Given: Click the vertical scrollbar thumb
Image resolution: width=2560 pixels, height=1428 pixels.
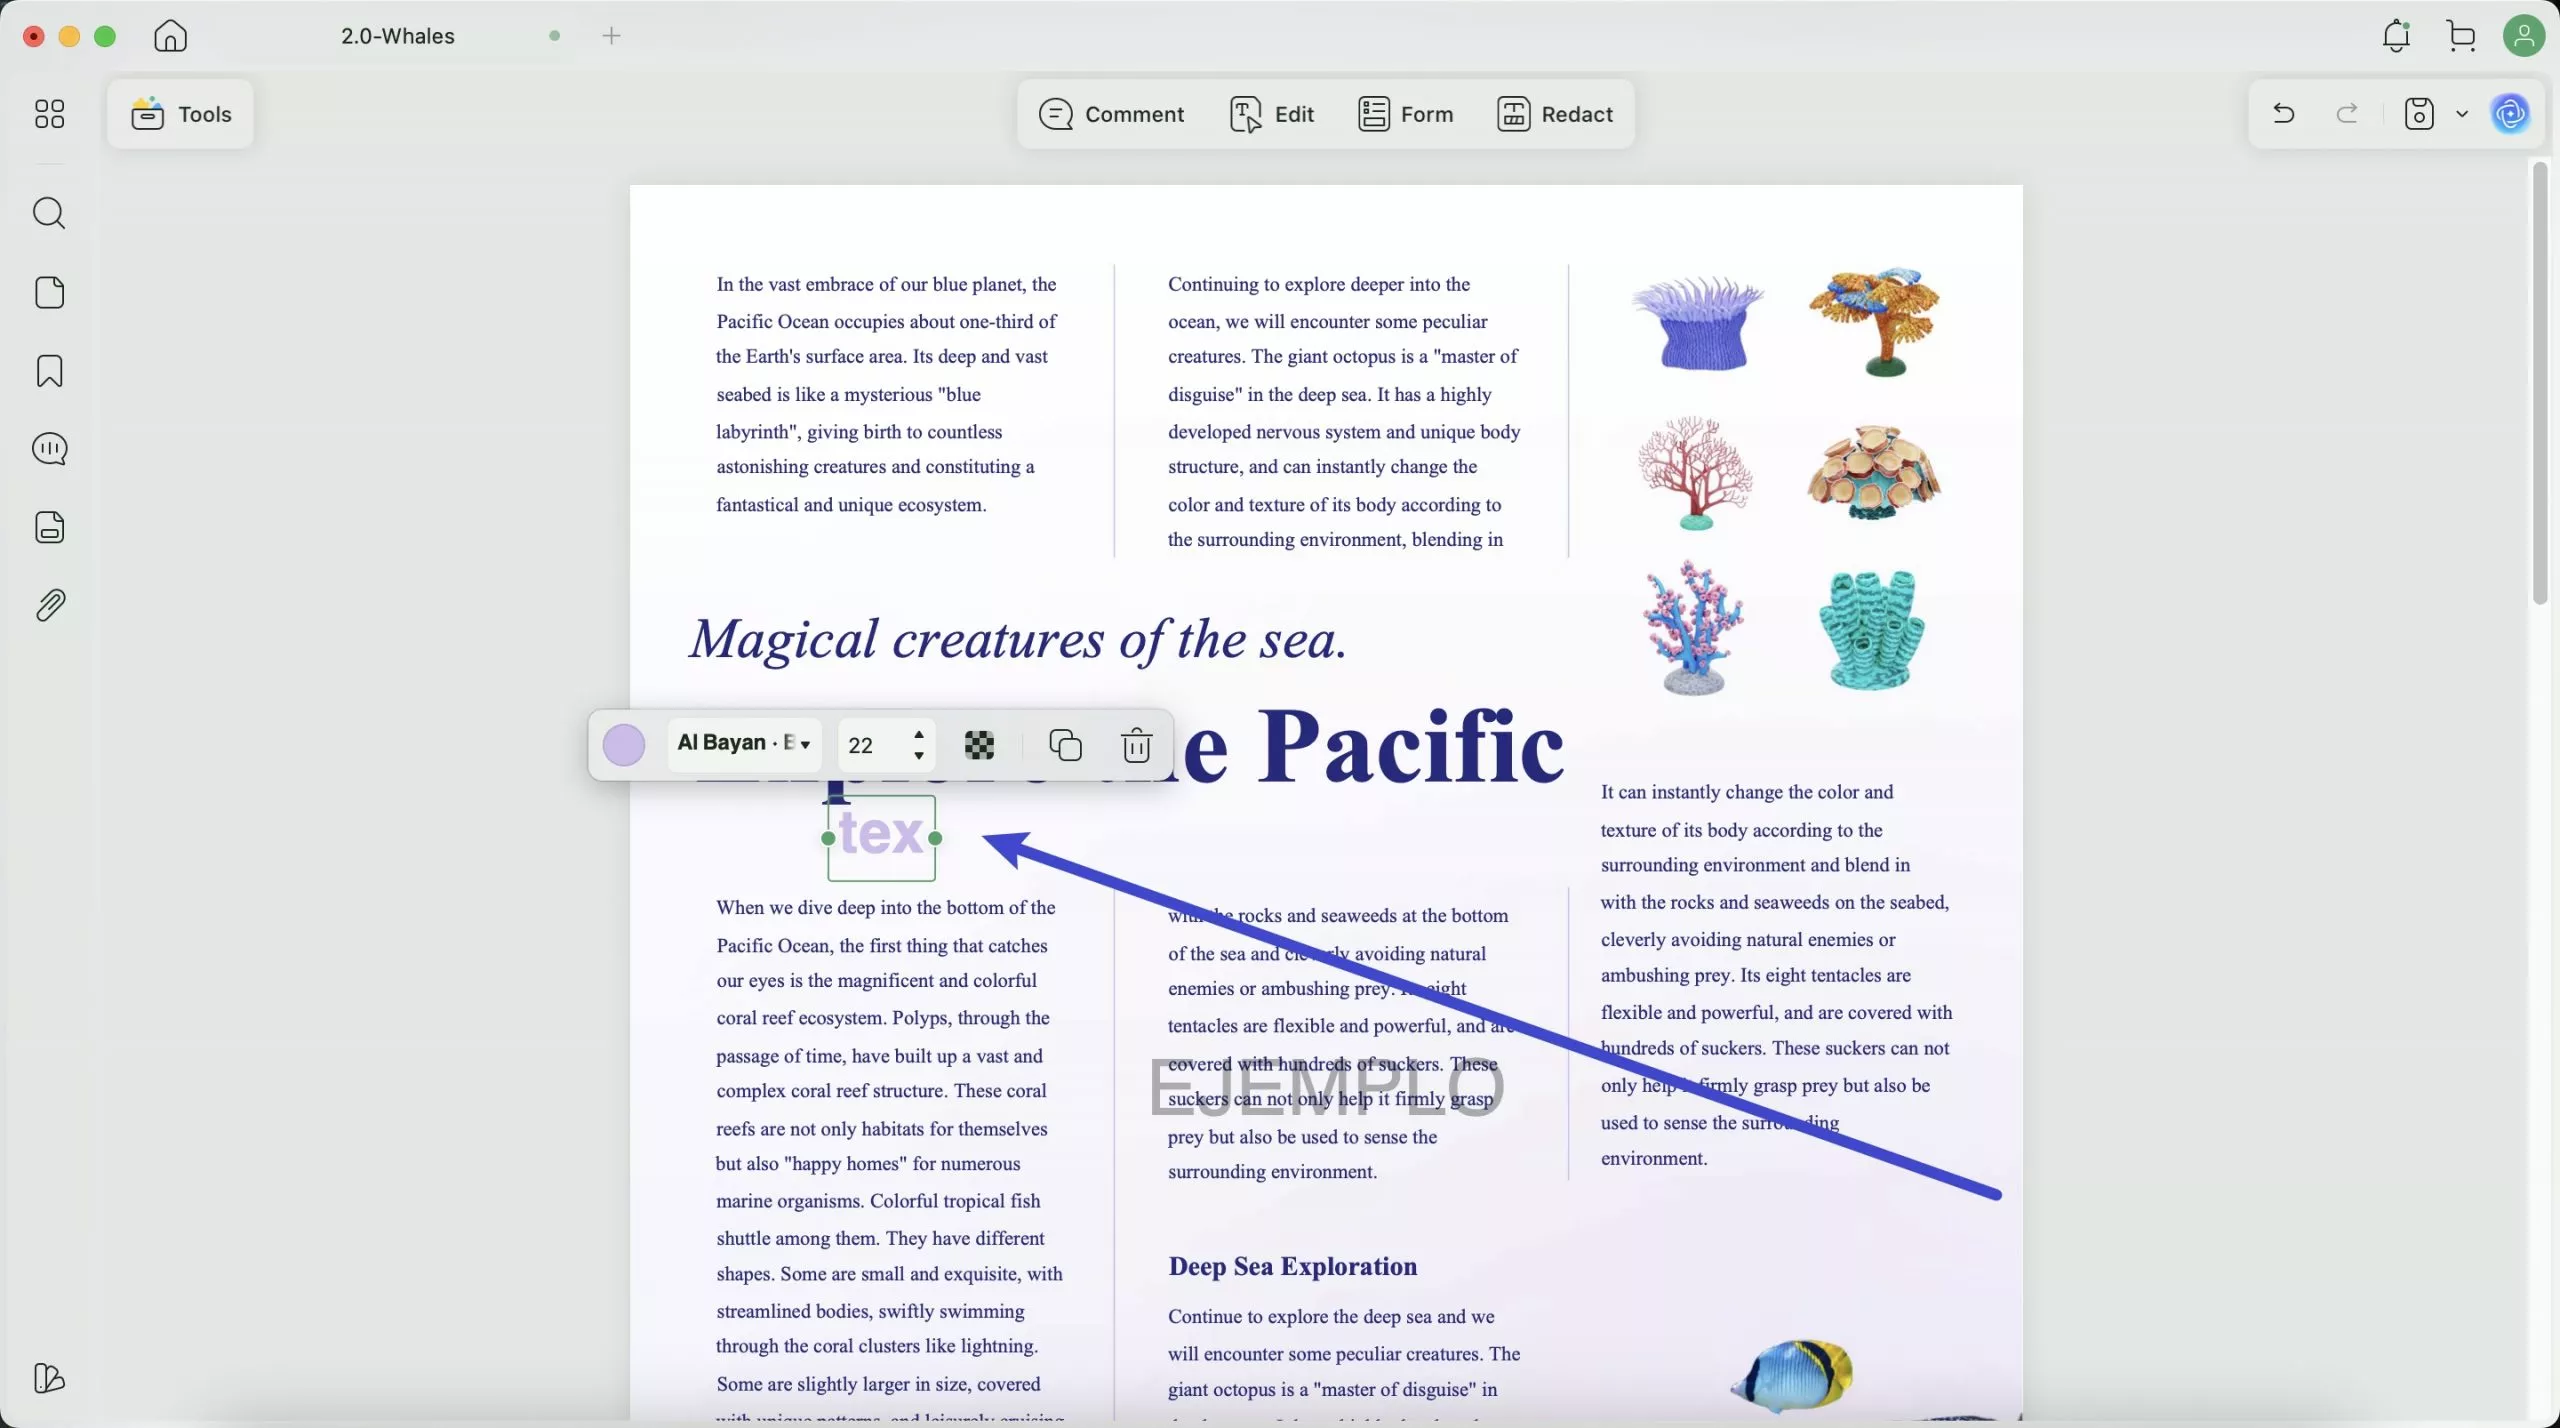Looking at the screenshot, I should click(2539, 382).
